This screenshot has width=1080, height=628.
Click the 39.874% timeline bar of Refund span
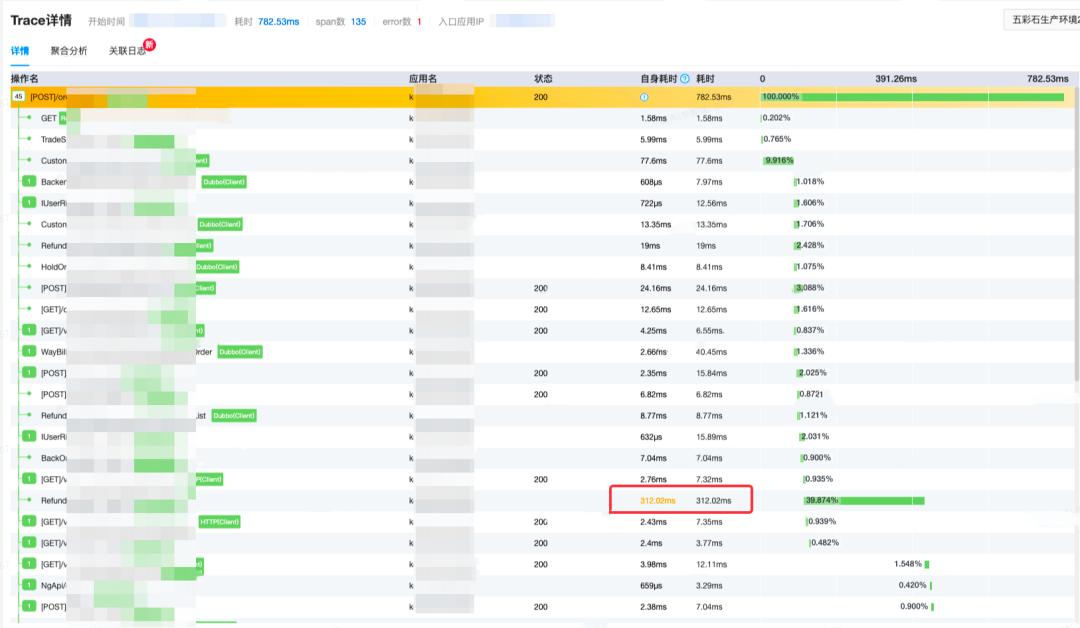tap(864, 501)
